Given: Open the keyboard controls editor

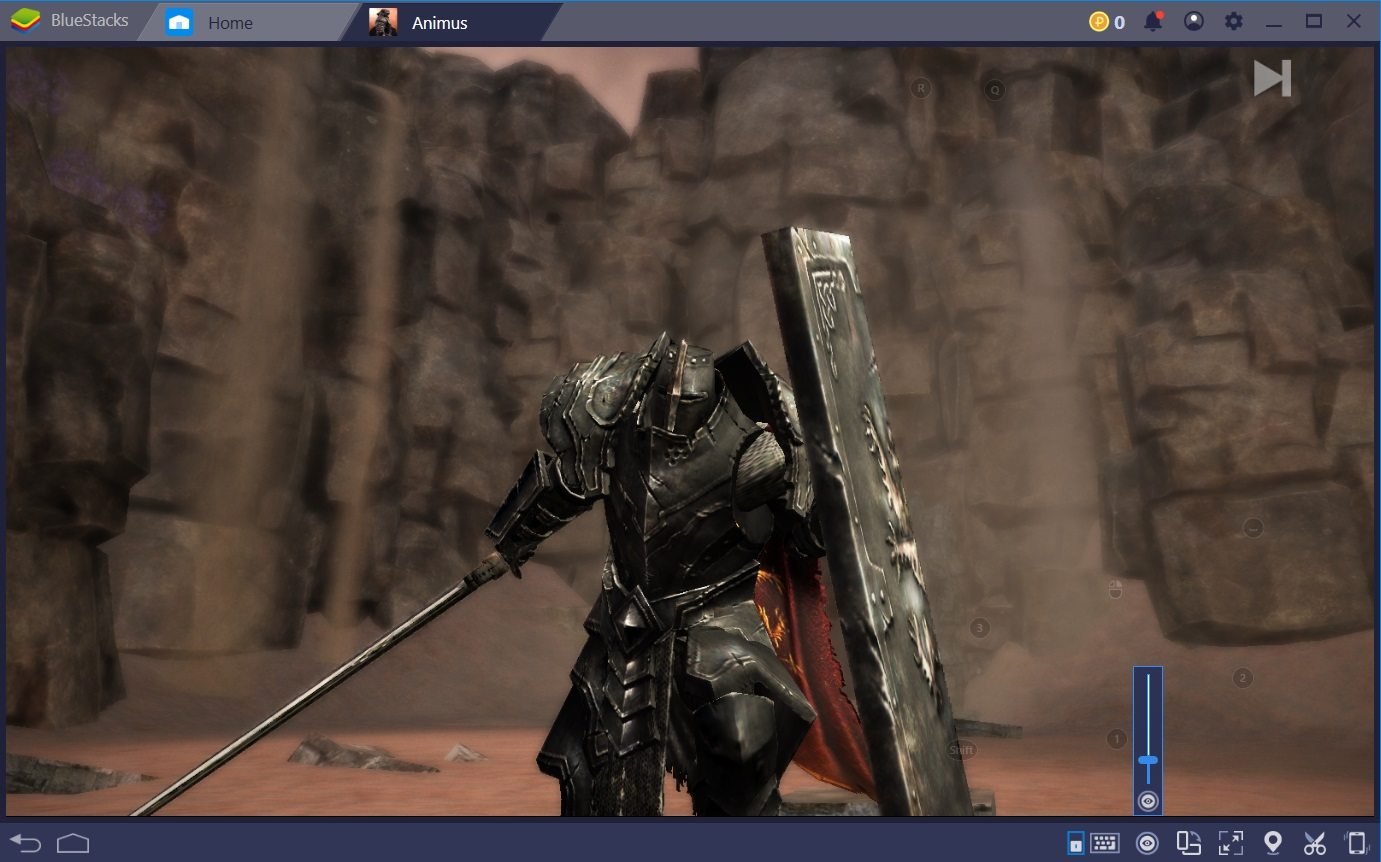Looking at the screenshot, I should click(x=1104, y=843).
